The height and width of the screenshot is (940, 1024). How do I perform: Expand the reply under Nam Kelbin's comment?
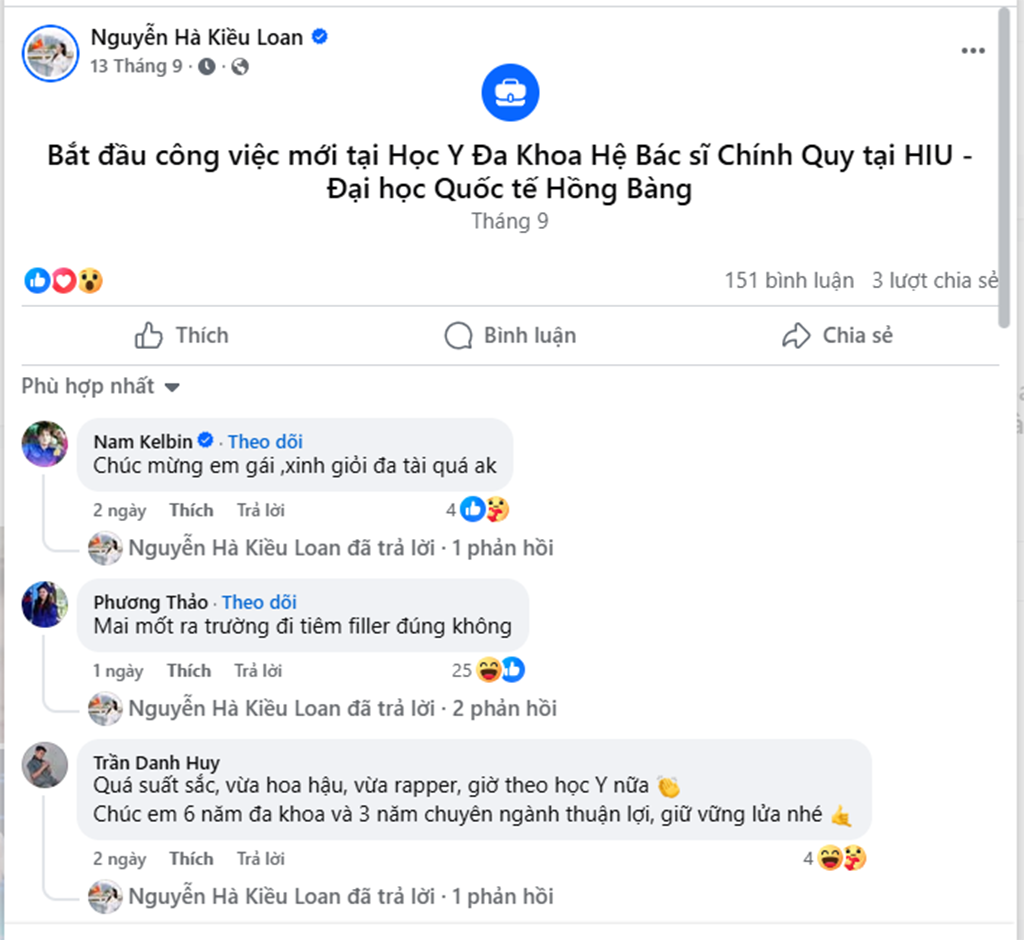tap(340, 548)
